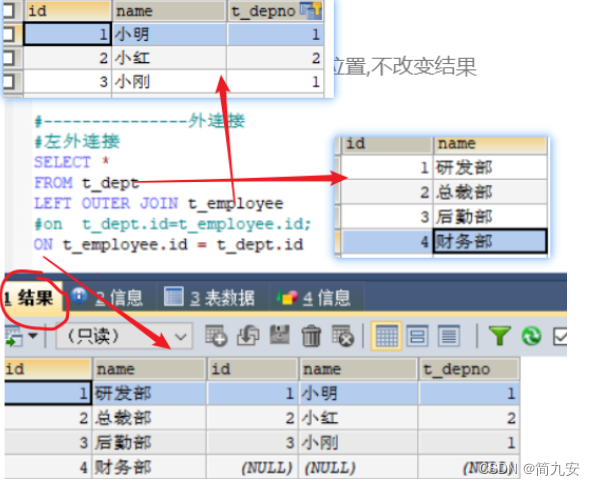The width and height of the screenshot is (595, 486).
Task: Click the id column header in employee table
Action: click(x=68, y=11)
